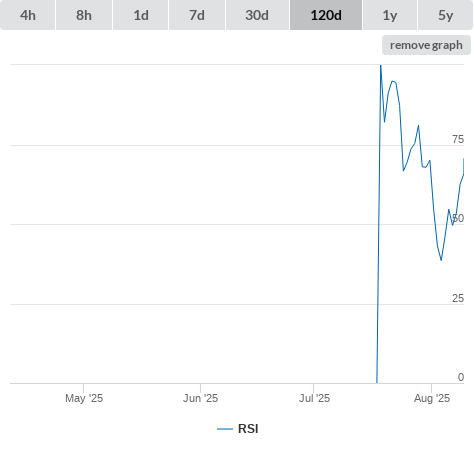Select the Aug '25 axis label
Screen dimensions: 474x455
point(432,398)
